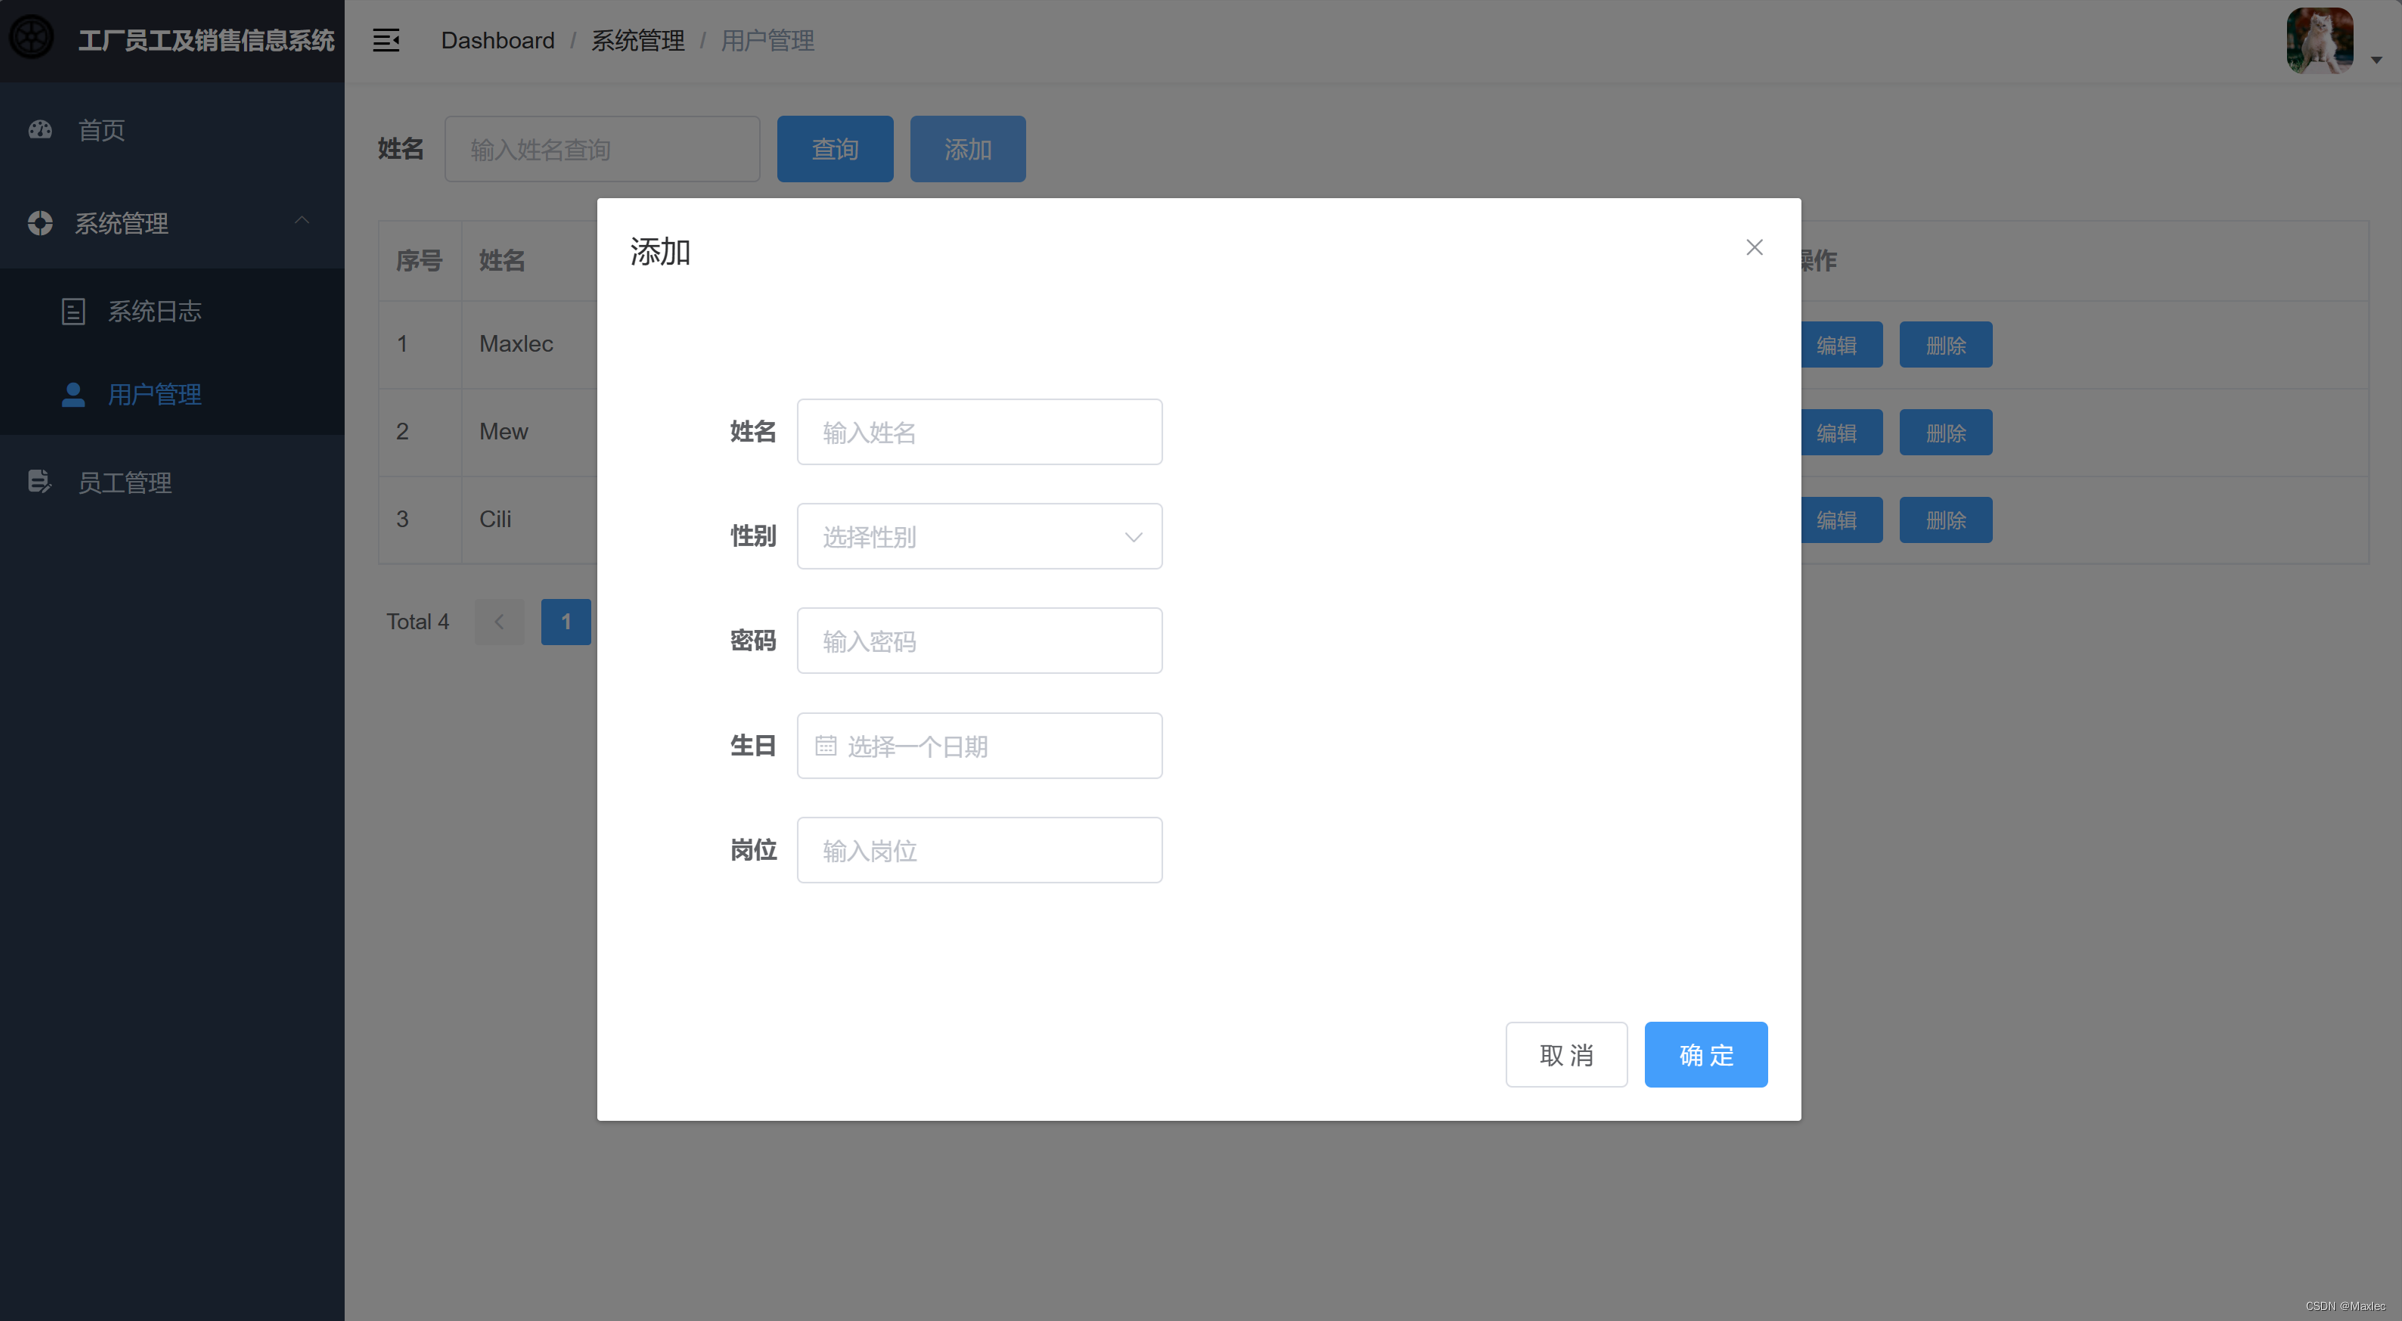This screenshot has height=1321, width=2402.
Task: Click the 员工管理 form icon
Action: (39, 482)
